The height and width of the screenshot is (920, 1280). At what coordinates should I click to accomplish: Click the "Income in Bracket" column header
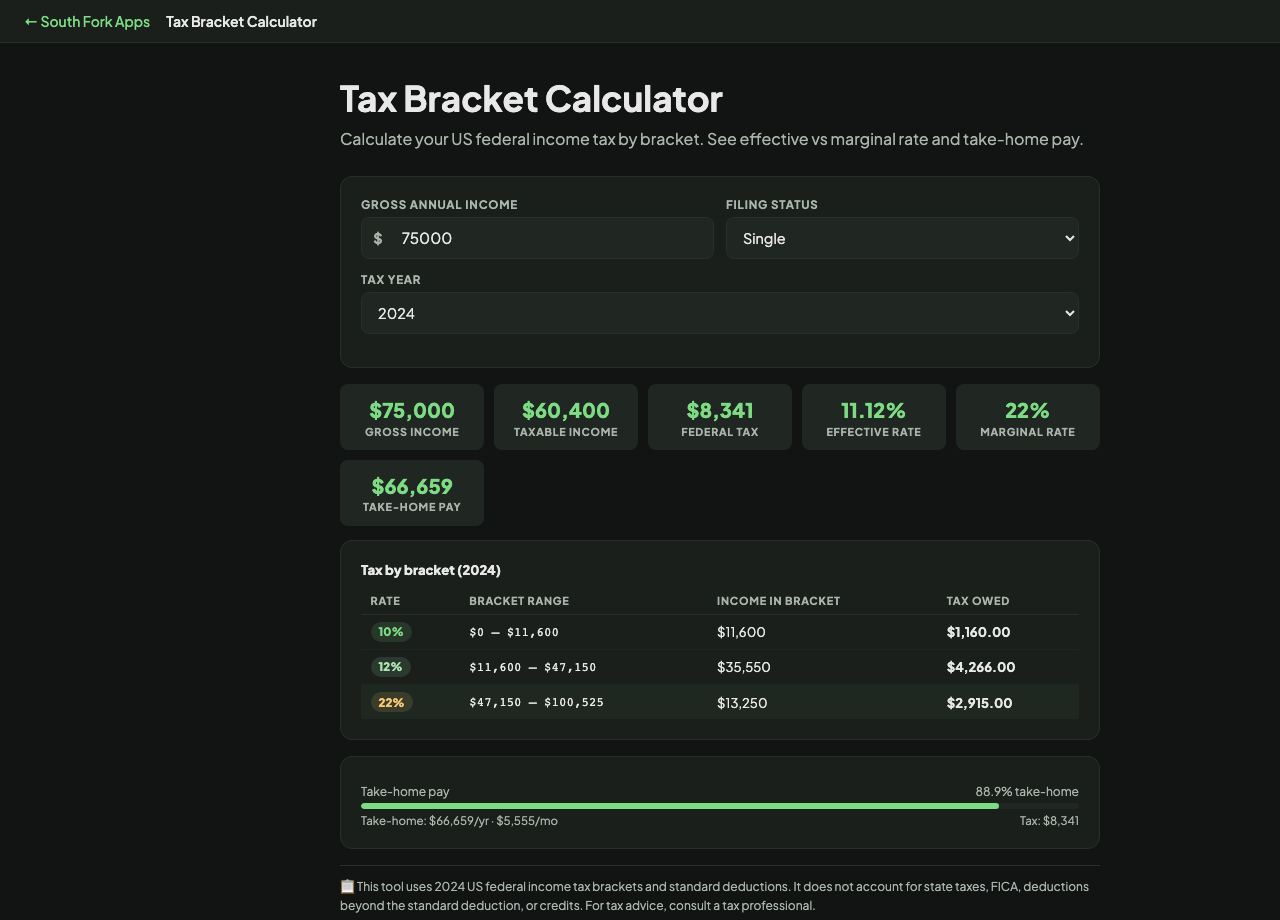pos(778,601)
